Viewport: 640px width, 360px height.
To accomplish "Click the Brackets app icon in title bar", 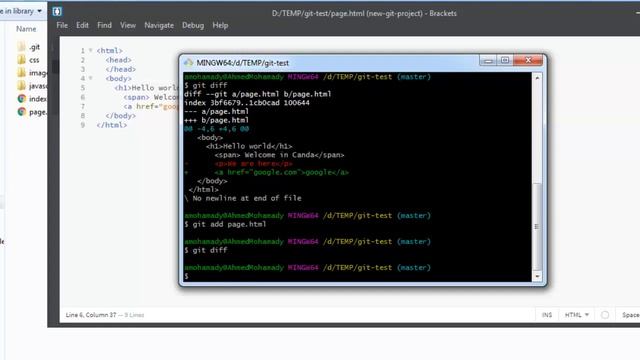I will pos(57,11).
